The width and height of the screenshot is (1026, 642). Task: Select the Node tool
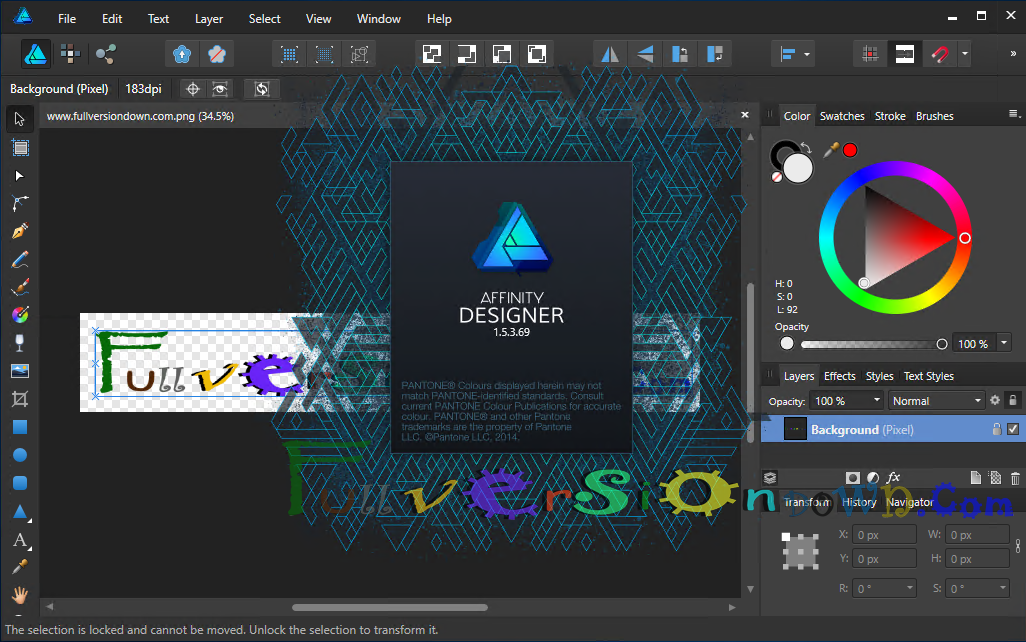(x=20, y=176)
